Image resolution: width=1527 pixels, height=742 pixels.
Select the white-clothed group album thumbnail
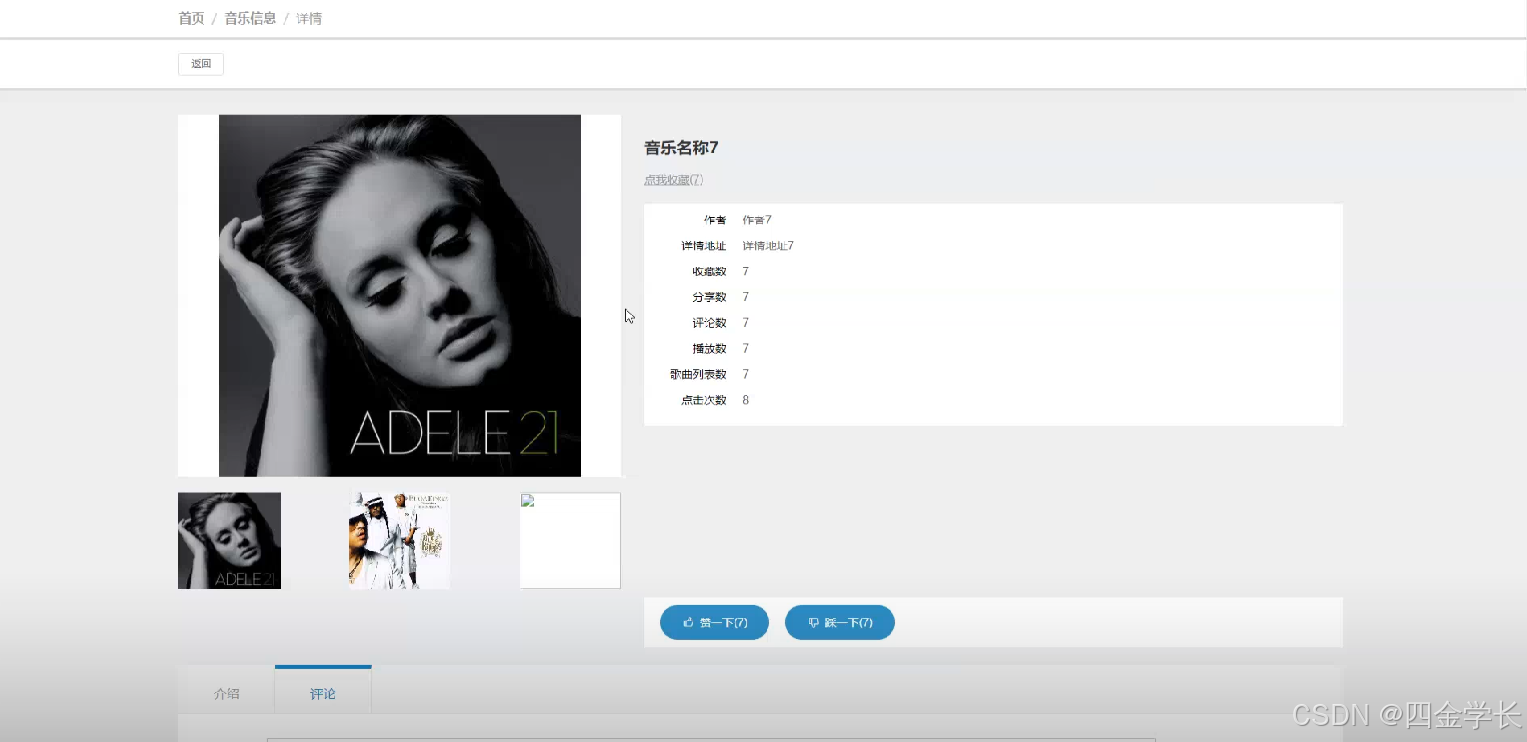tap(399, 540)
